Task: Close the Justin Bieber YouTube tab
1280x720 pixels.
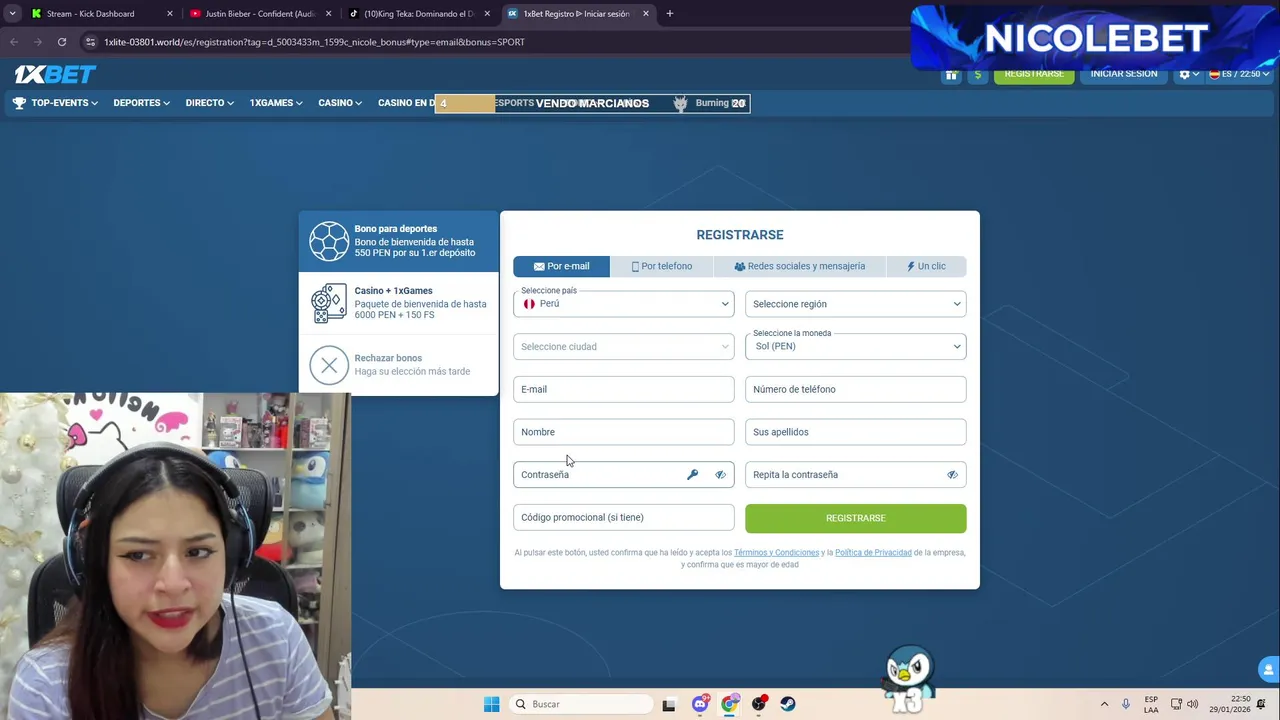Action: pos(328,14)
